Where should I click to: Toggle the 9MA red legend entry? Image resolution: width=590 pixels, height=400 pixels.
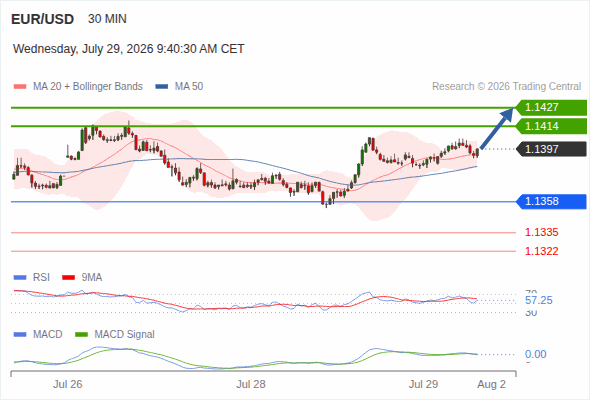(82, 277)
